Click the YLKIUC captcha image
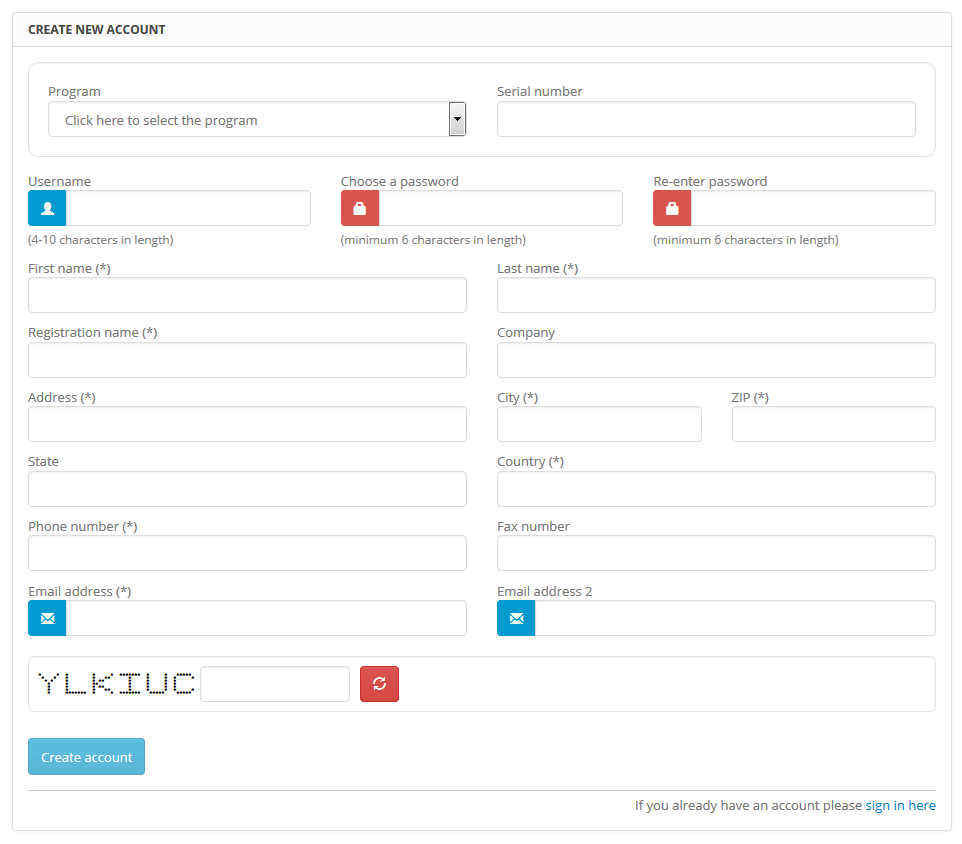The width and height of the screenshot is (962, 844). tap(116, 683)
